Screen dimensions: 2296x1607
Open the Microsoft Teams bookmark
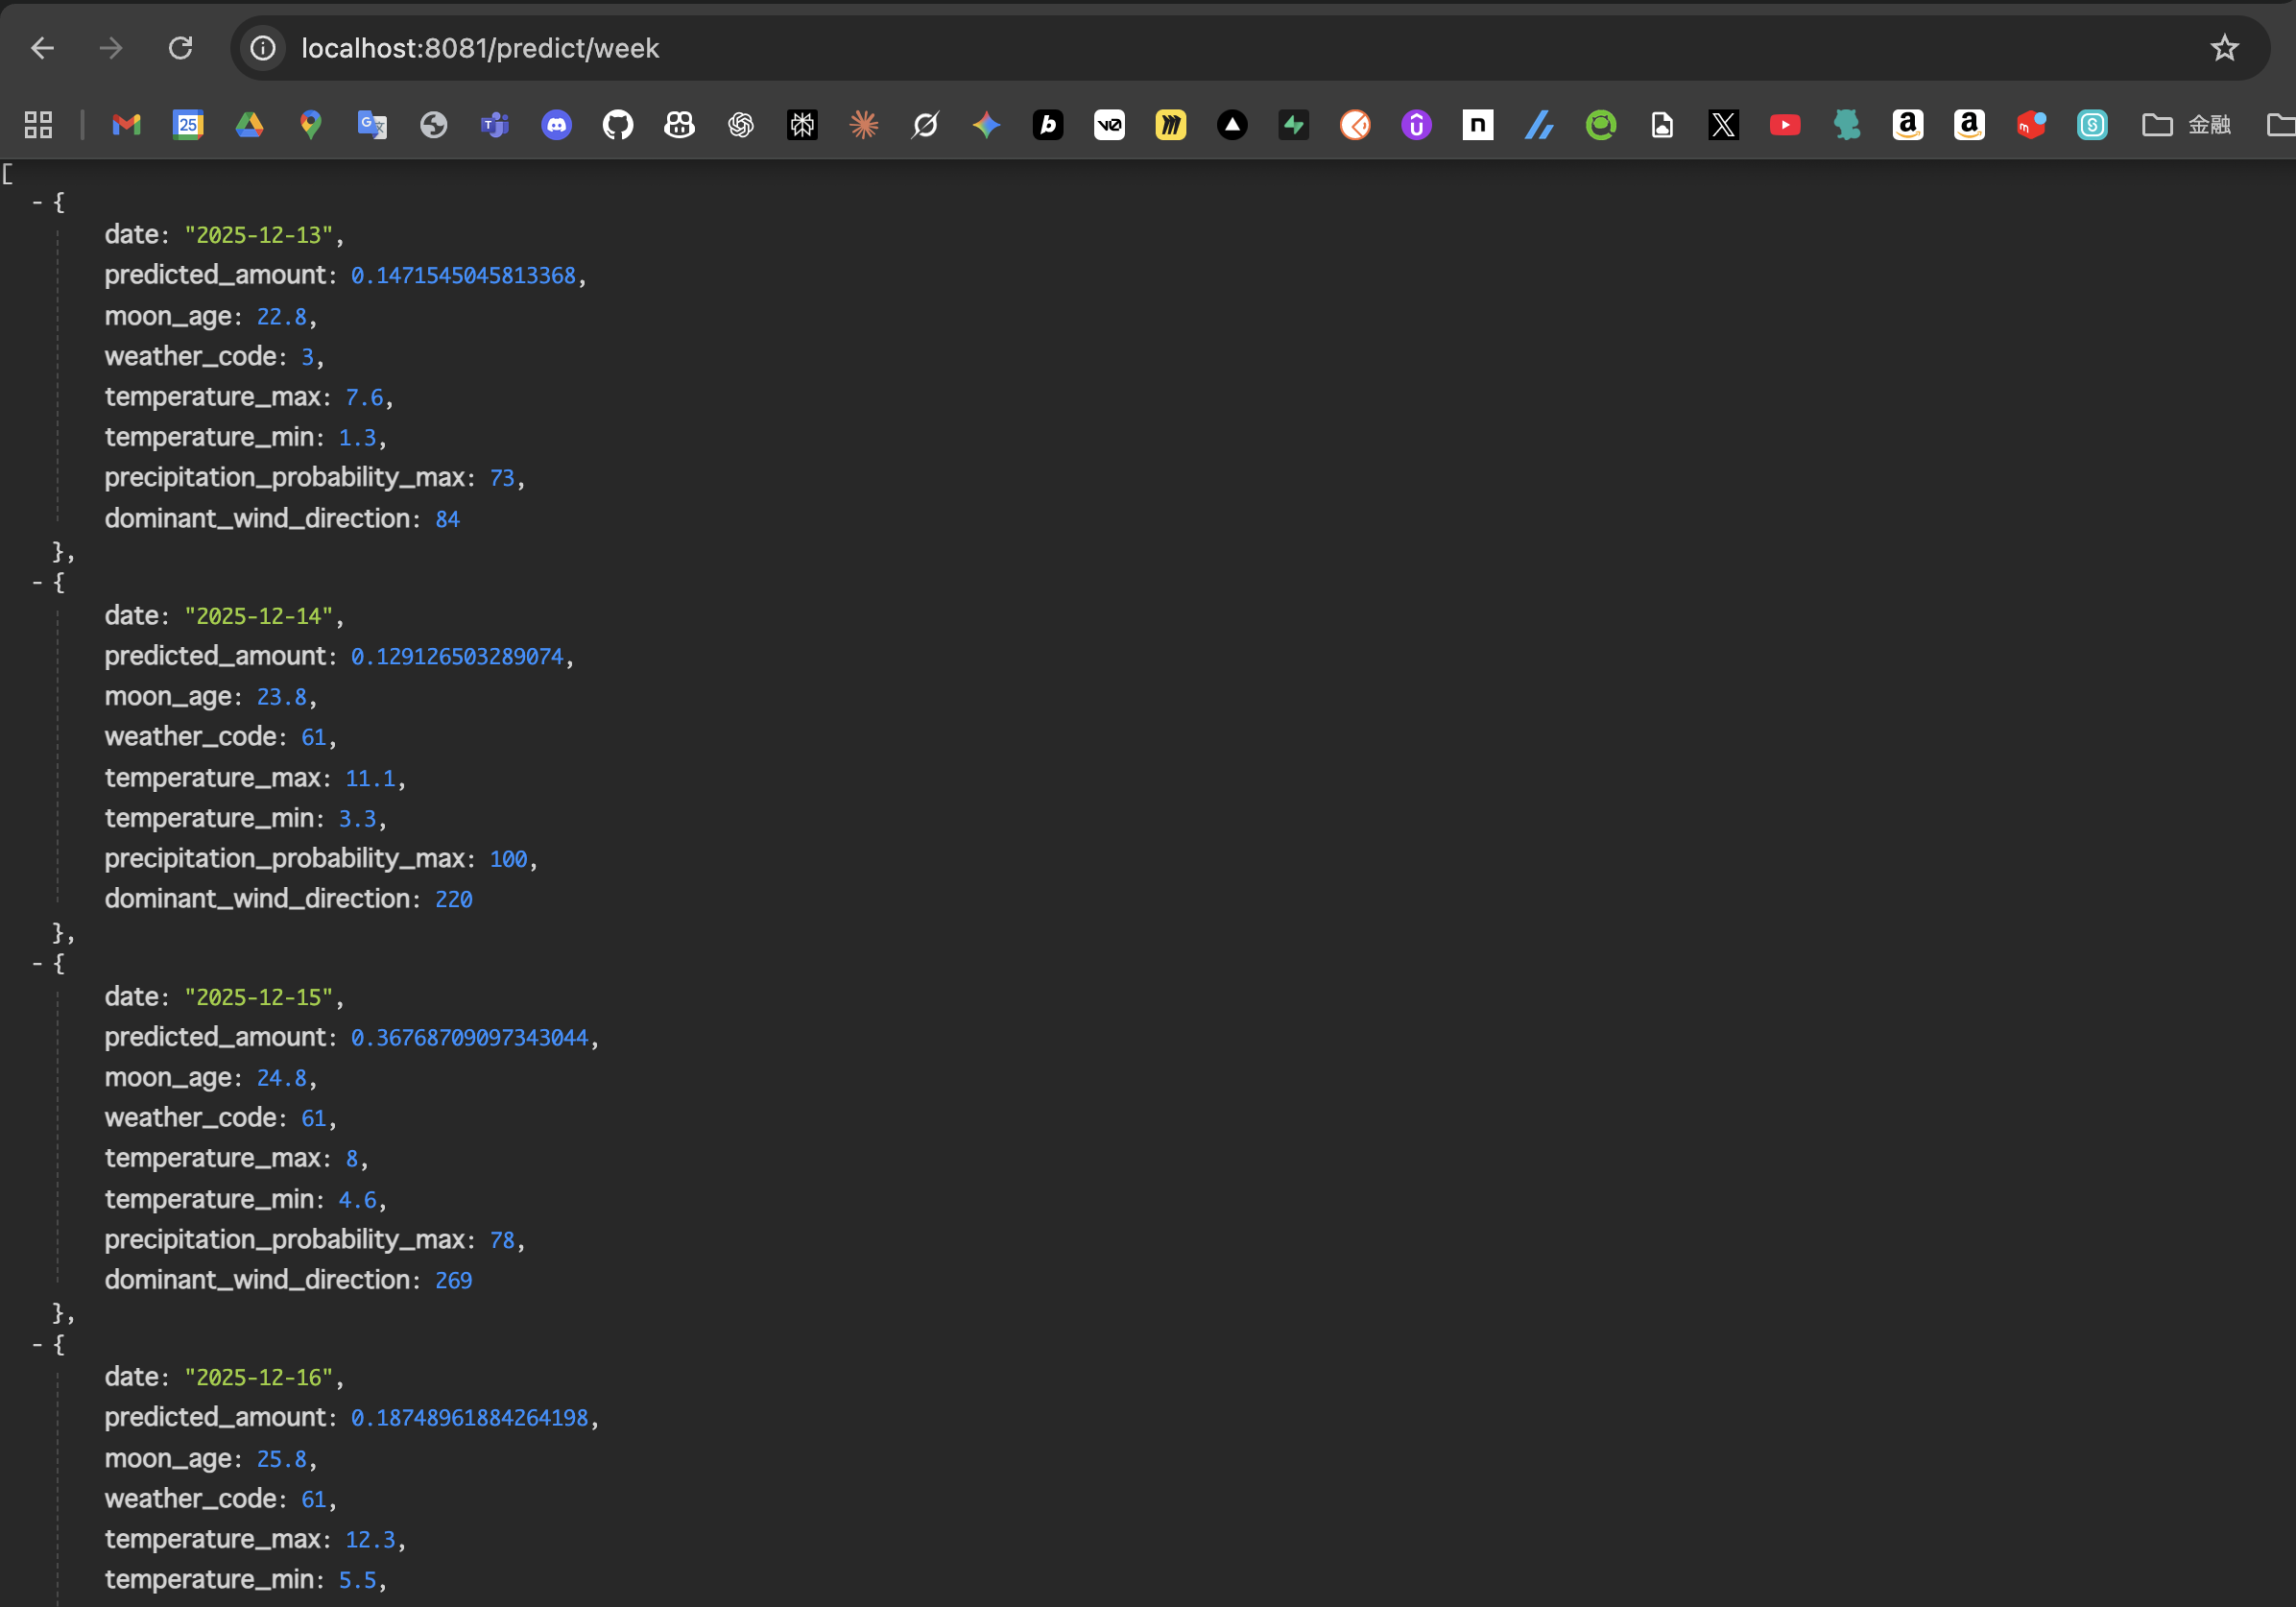click(x=495, y=125)
